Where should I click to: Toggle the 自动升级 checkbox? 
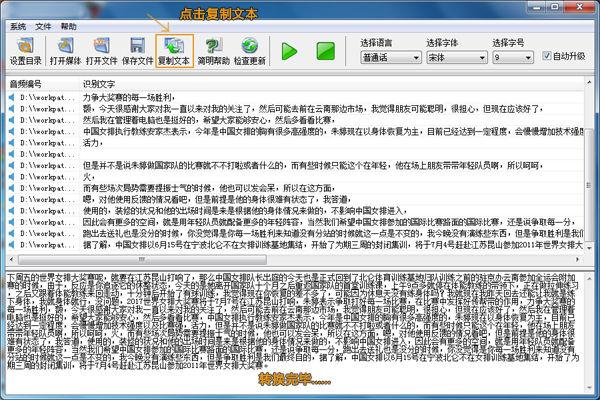pos(546,56)
